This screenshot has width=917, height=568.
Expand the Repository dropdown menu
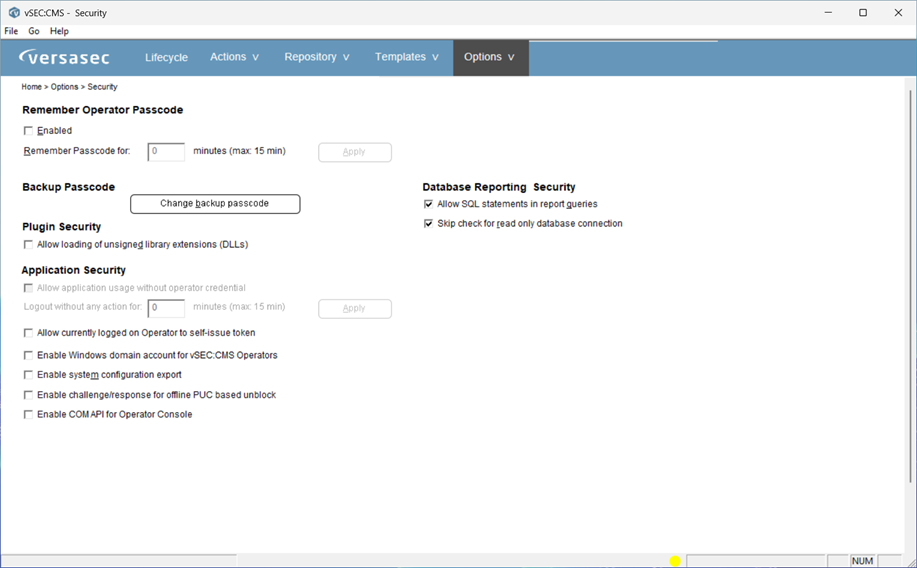[316, 57]
